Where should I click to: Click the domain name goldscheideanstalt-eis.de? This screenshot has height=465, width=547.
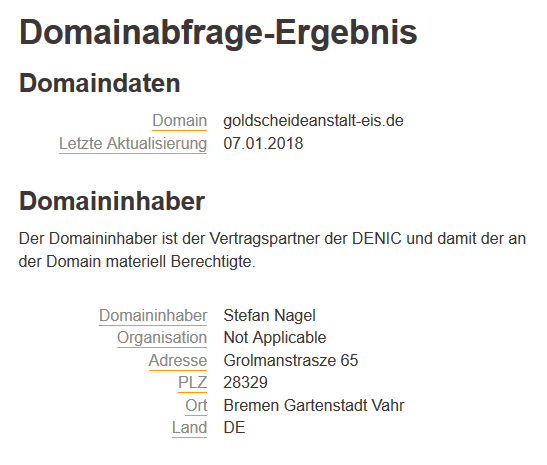point(313,121)
